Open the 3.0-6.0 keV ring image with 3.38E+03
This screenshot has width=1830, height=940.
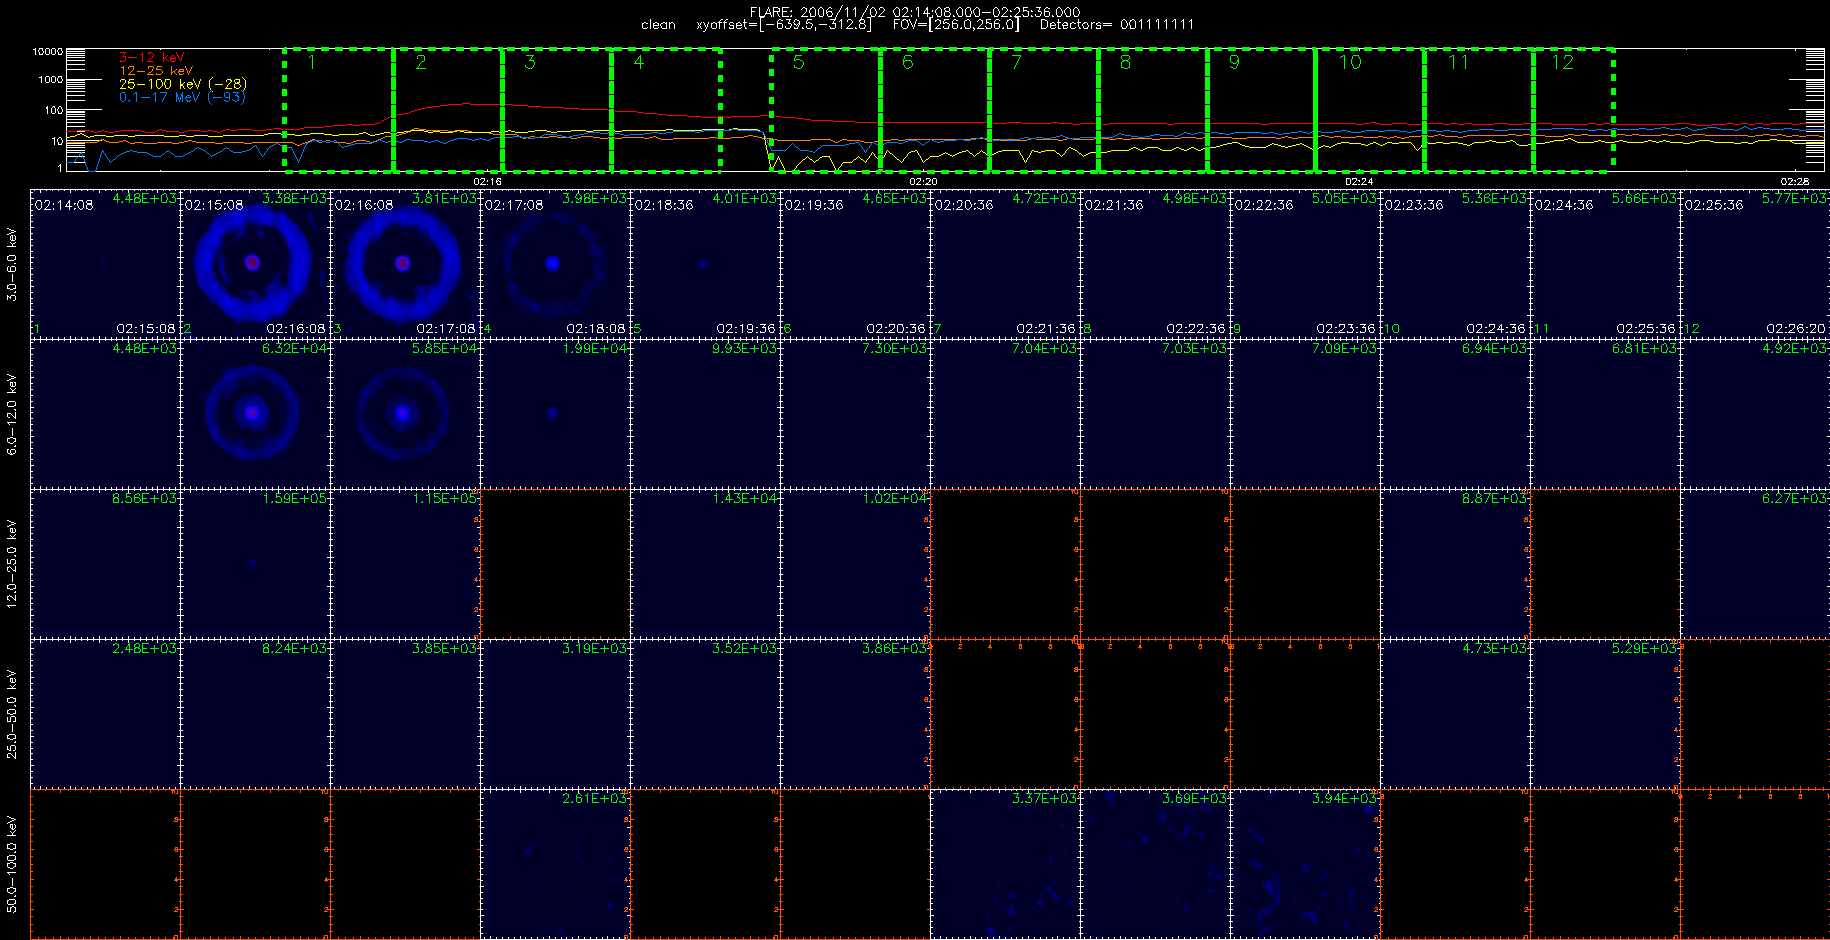(255, 263)
